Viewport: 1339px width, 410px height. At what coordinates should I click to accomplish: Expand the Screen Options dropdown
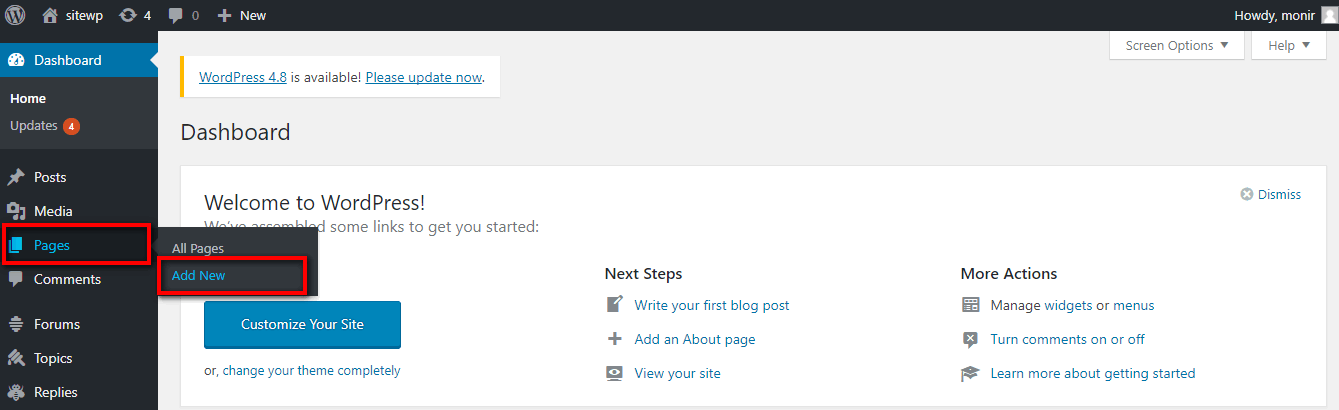(1177, 45)
